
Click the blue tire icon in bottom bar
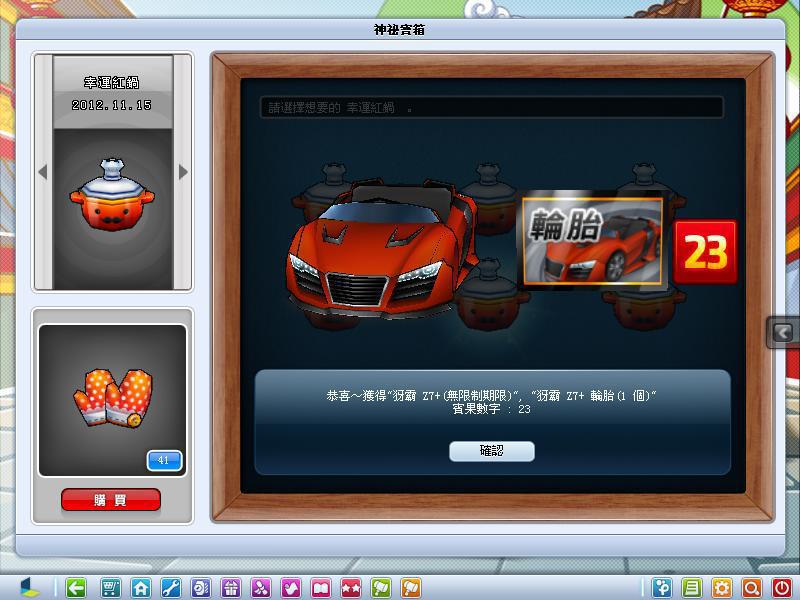click(x=201, y=588)
